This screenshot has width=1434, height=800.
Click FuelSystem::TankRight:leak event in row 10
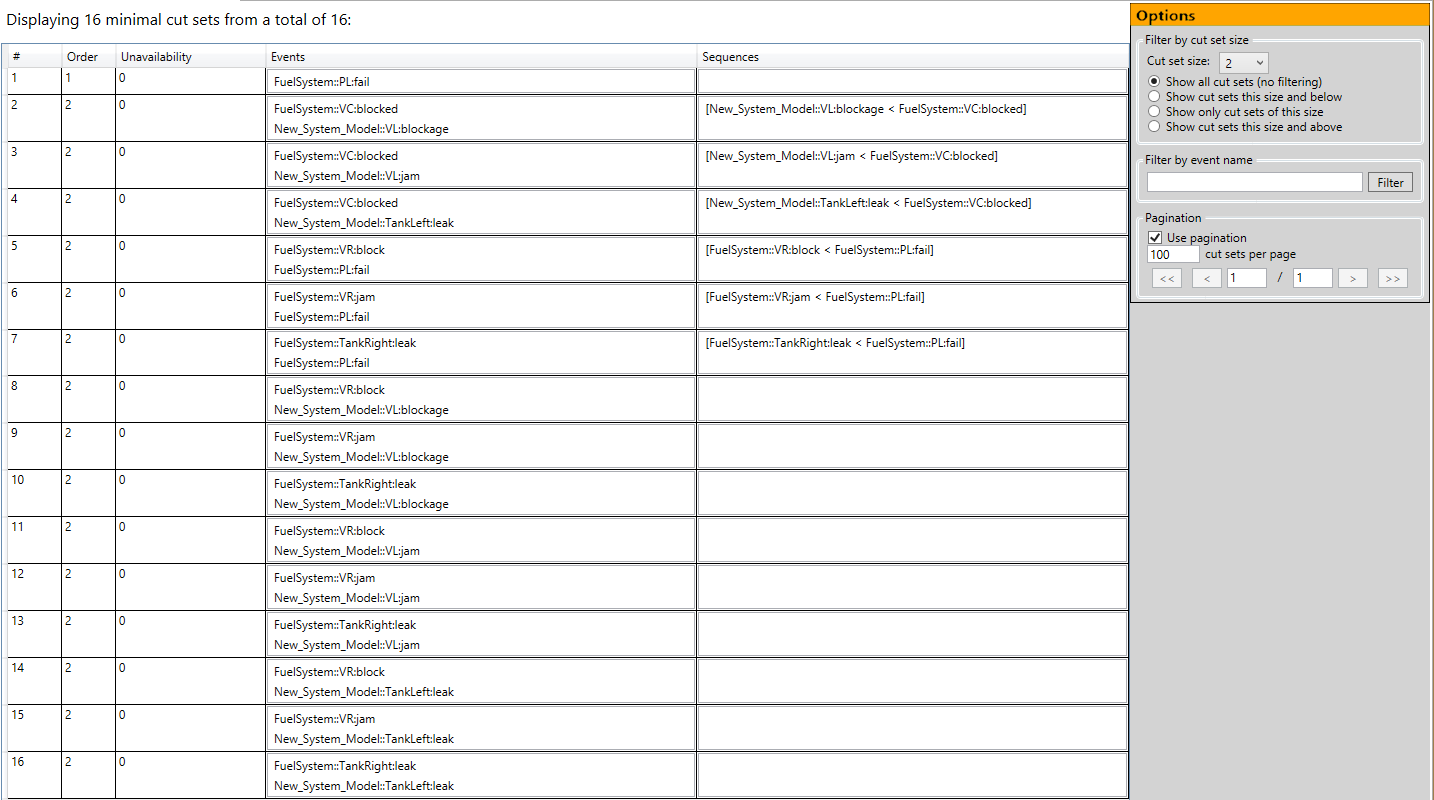click(x=345, y=484)
